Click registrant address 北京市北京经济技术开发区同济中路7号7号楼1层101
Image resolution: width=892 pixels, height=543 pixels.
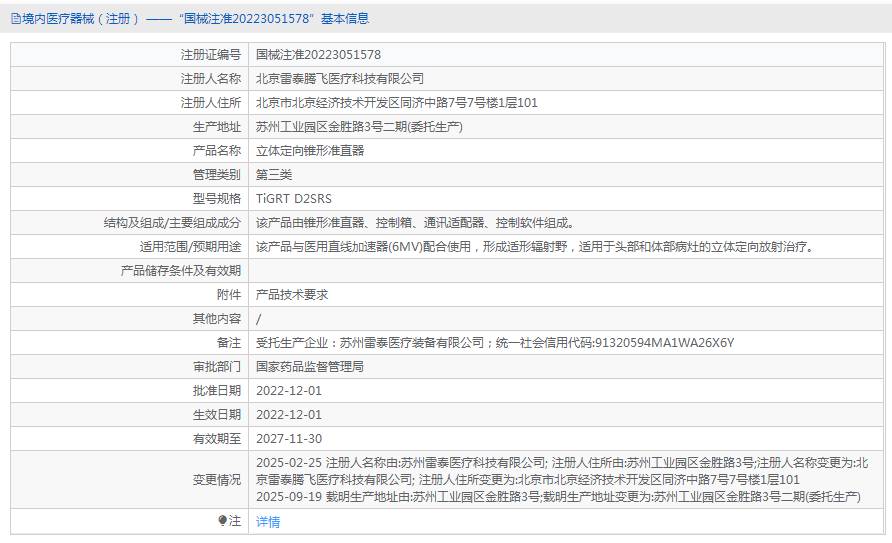coord(397,102)
